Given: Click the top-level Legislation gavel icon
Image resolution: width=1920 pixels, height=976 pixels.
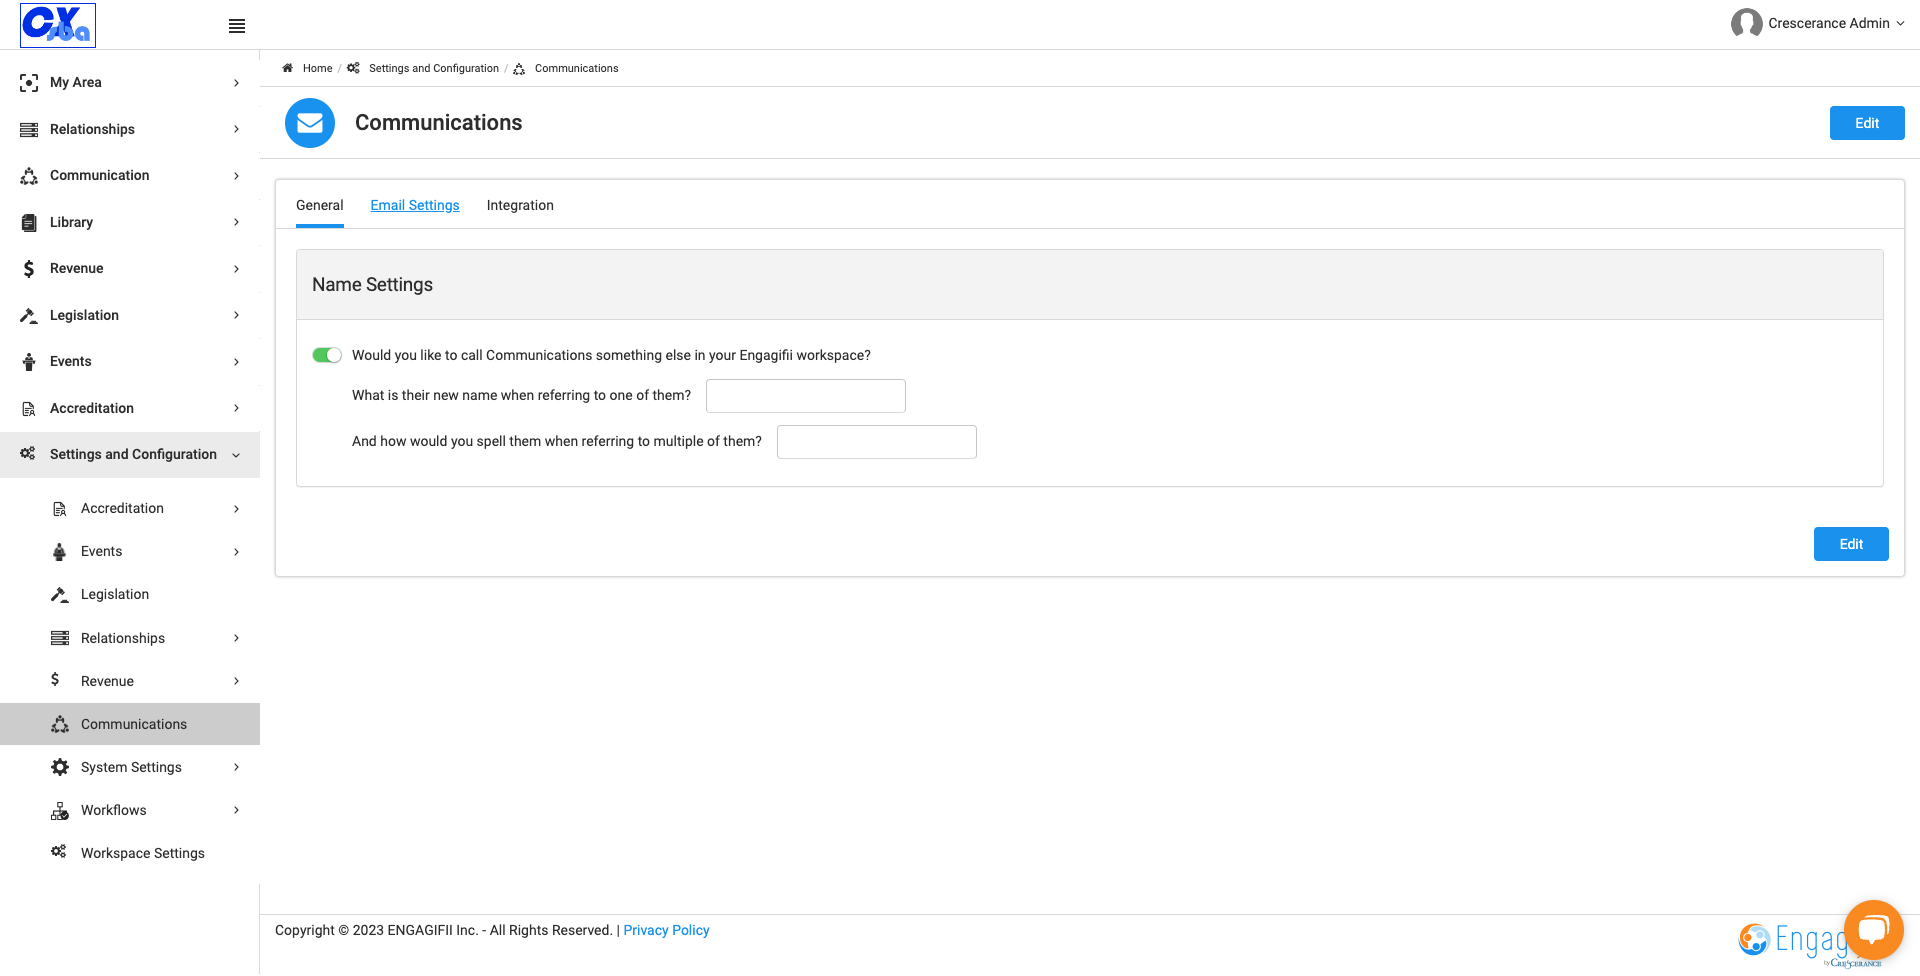Looking at the screenshot, I should coord(29,315).
